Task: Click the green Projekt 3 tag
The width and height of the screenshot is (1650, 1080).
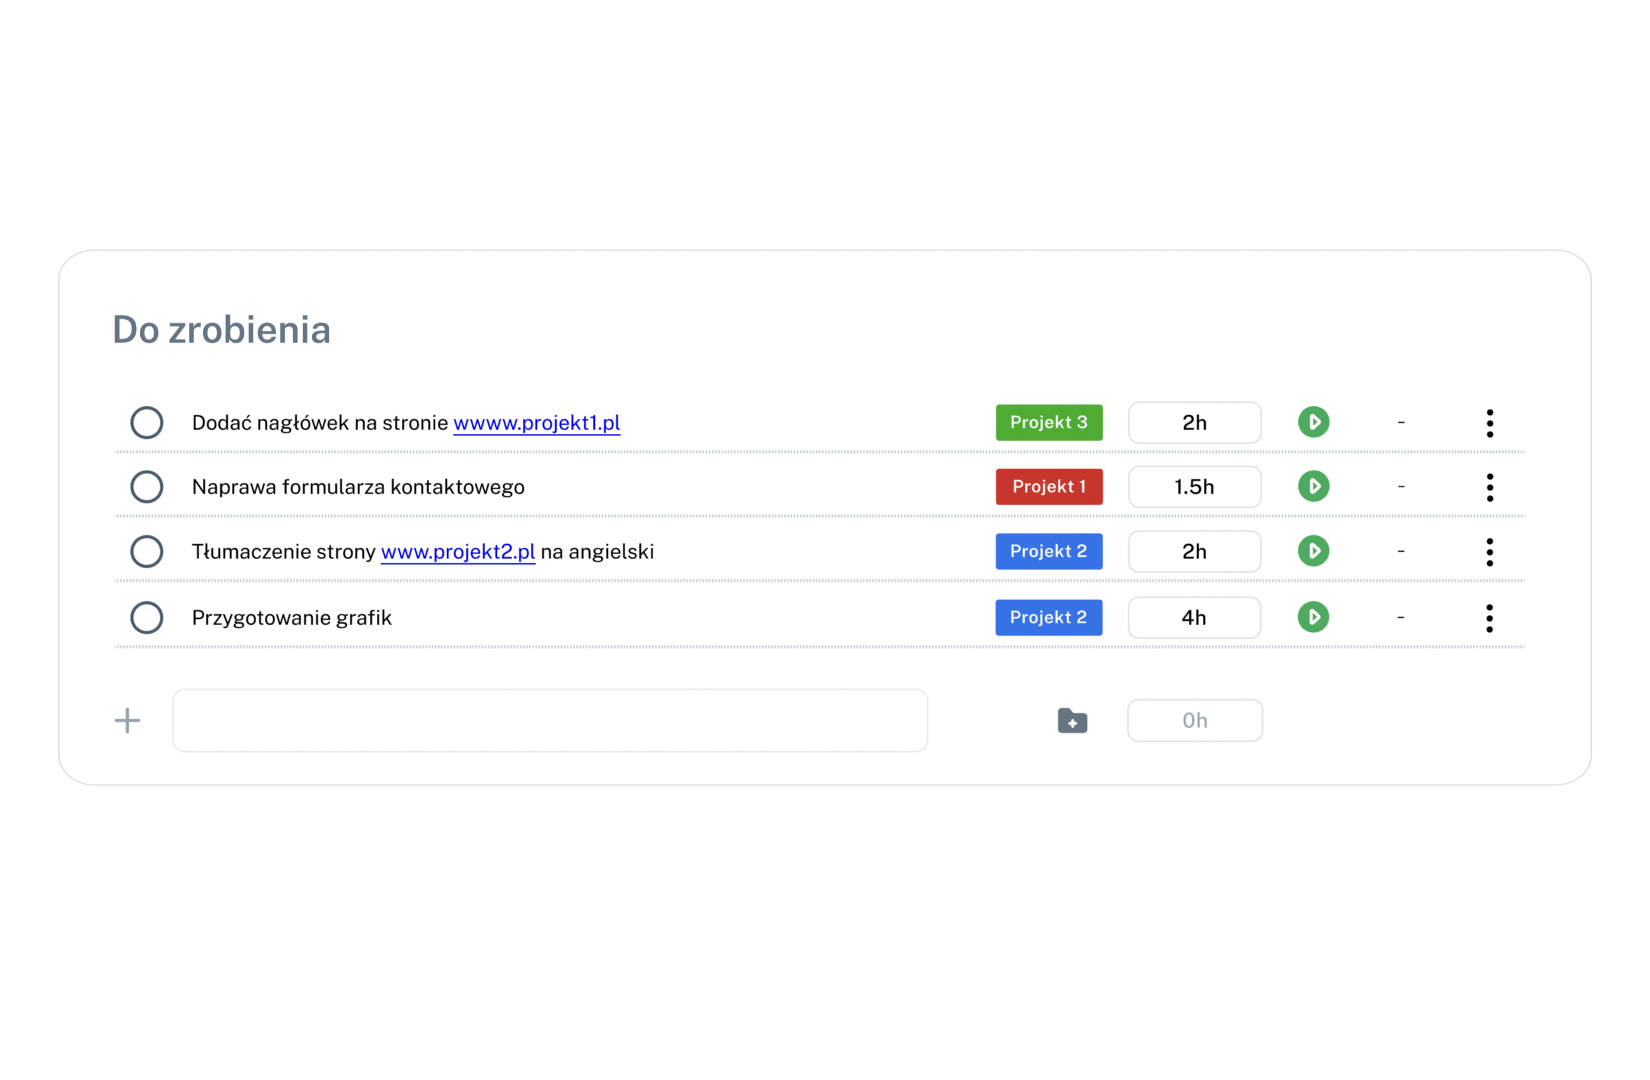Action: coord(1048,422)
